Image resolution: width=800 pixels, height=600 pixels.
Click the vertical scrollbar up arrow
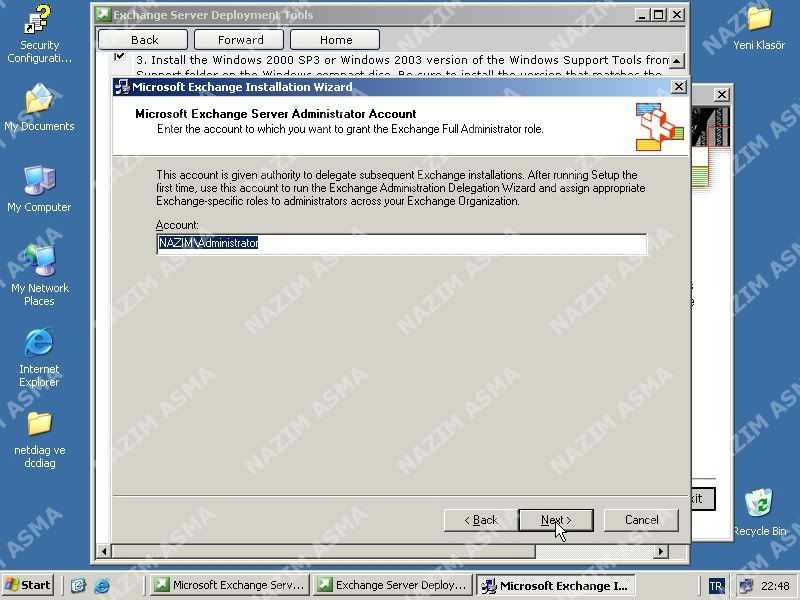[676, 61]
